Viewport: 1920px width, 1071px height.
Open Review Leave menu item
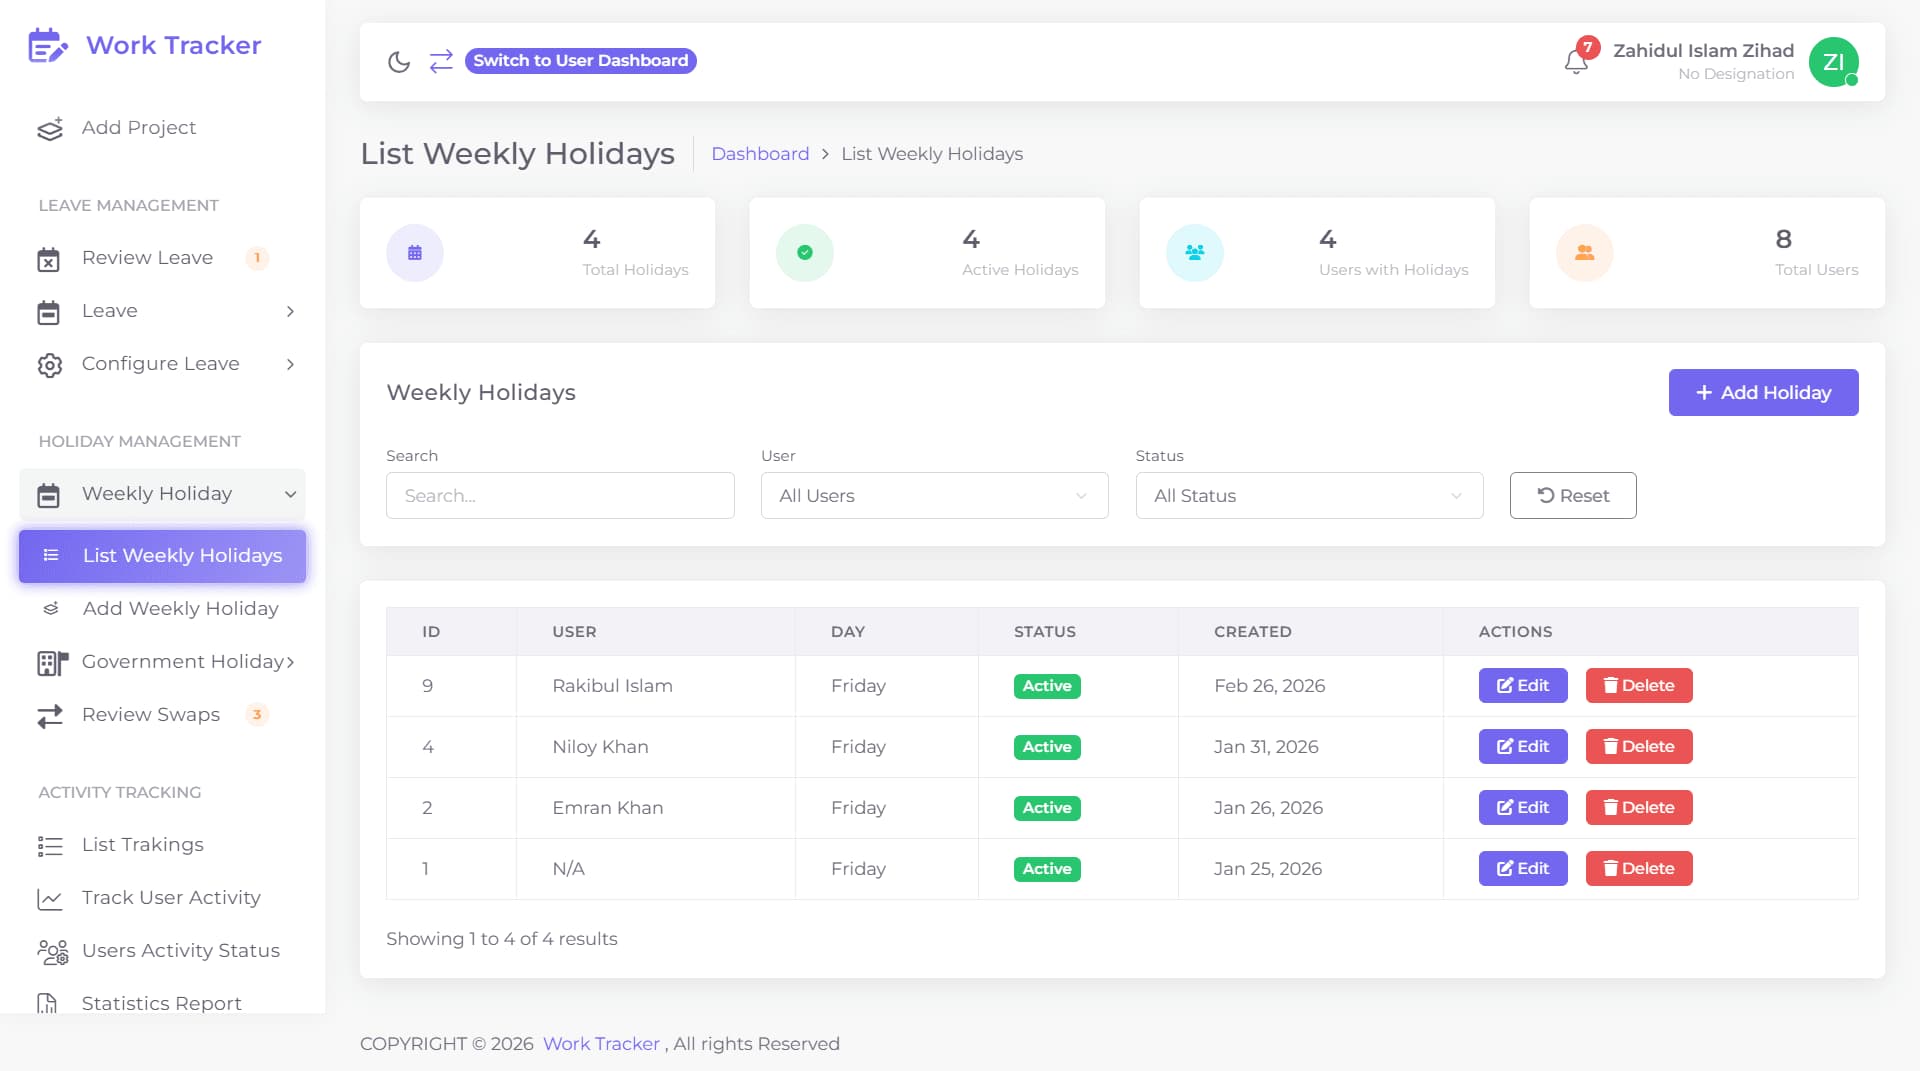click(162, 258)
